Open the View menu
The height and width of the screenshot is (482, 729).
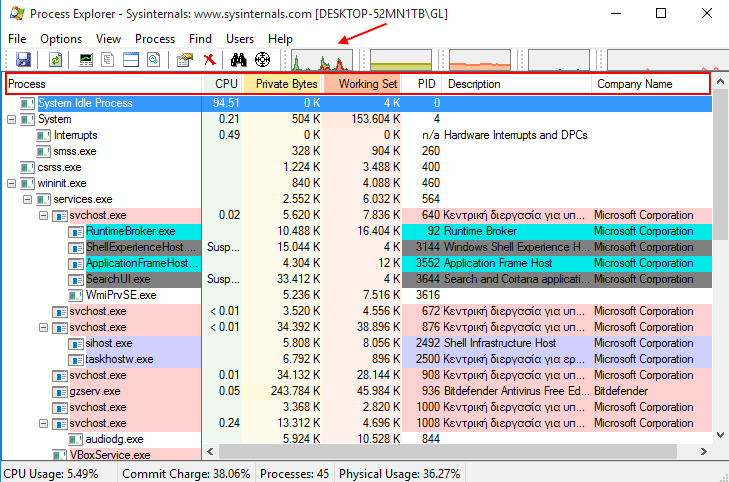tap(108, 39)
